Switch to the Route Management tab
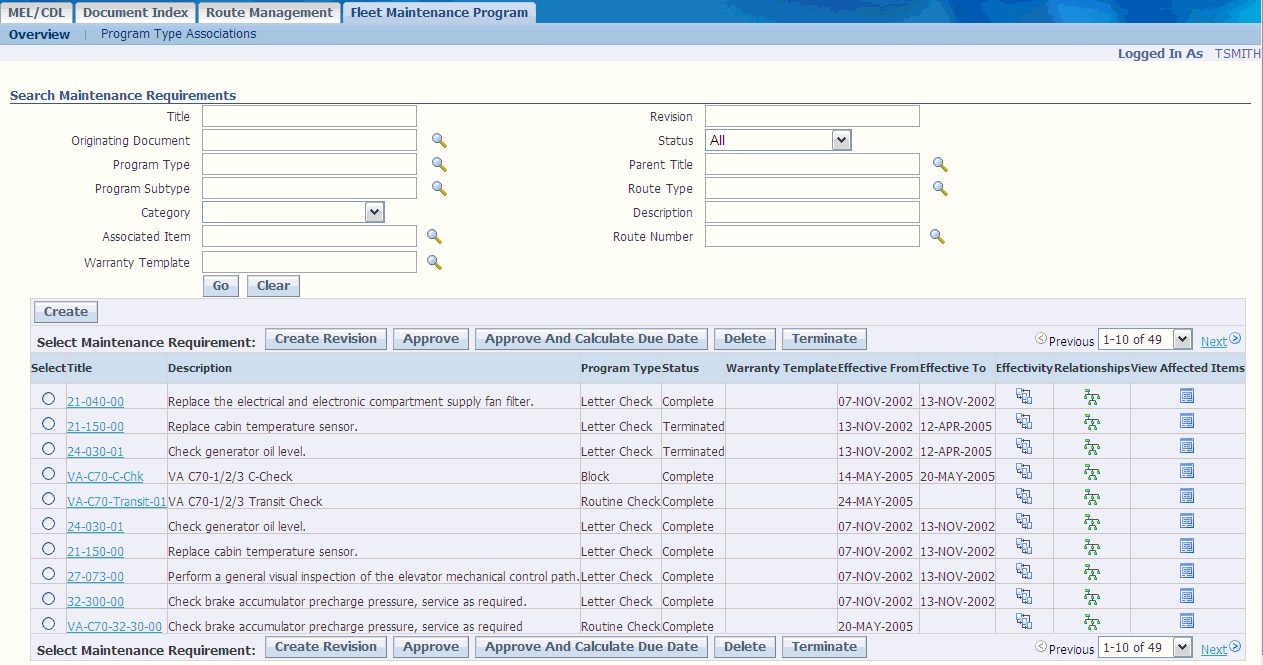 269,12
